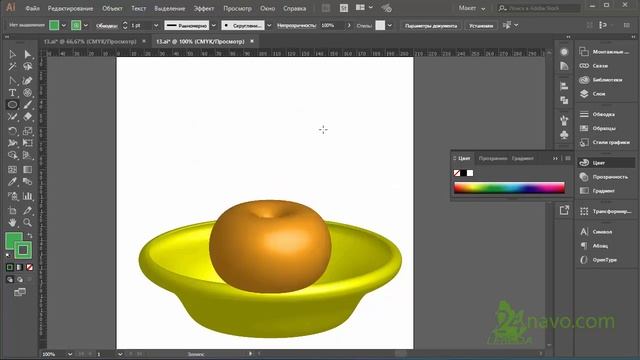Select the Direct Selection tool
This screenshot has width=640, height=360.
[27, 54]
